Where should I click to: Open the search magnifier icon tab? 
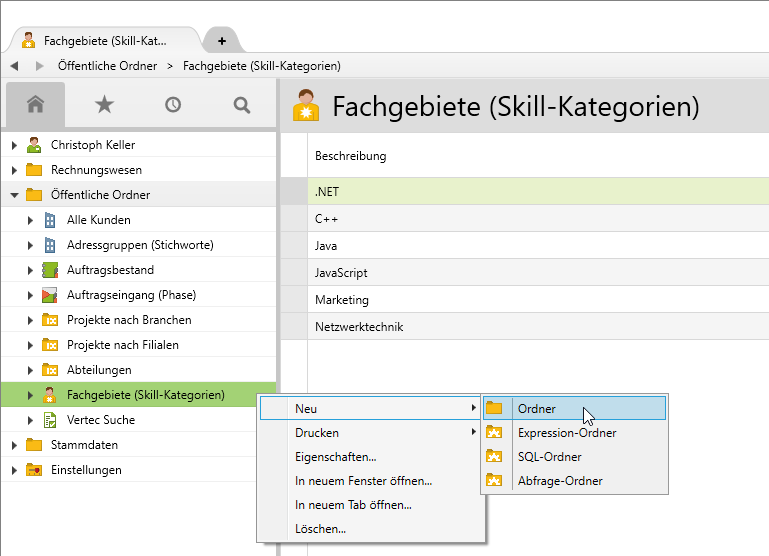tap(241, 104)
